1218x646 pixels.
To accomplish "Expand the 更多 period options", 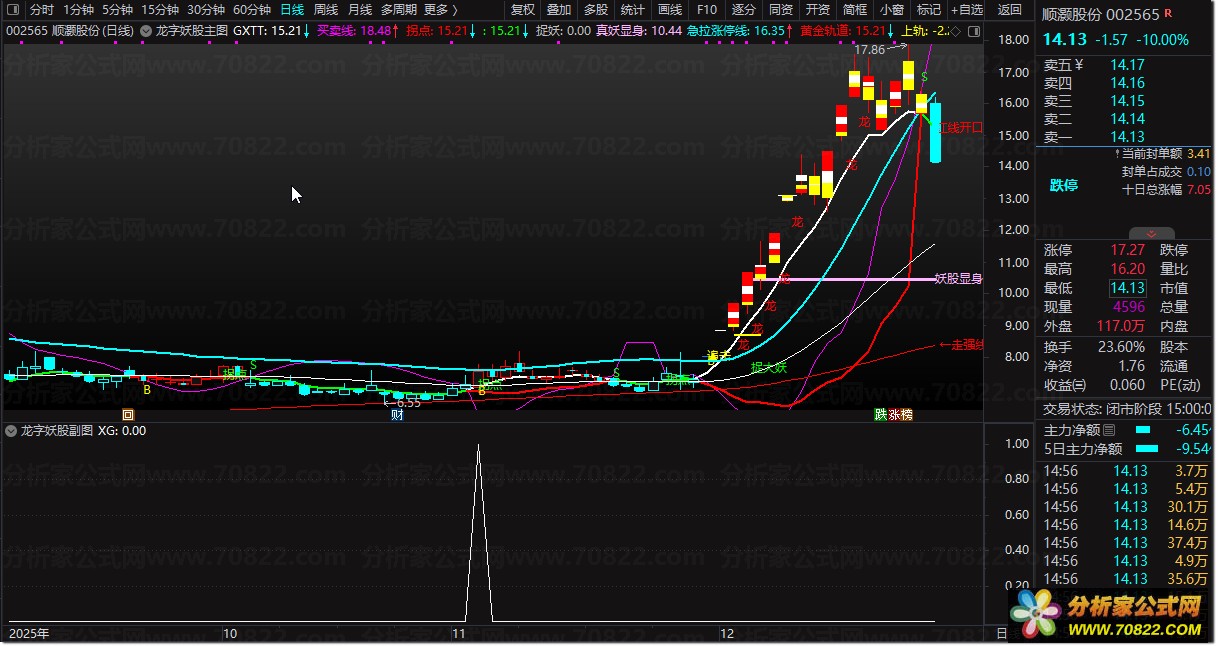I will [x=441, y=10].
